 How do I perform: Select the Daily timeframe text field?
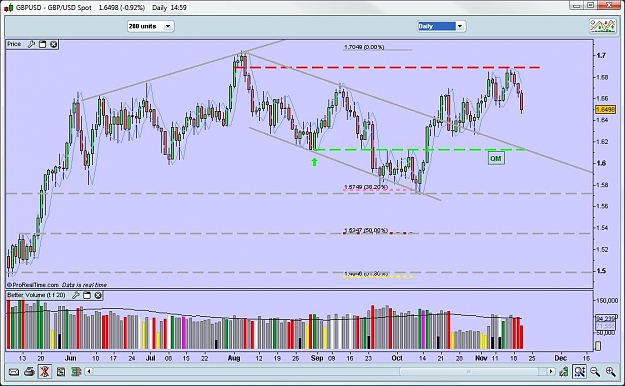click(436, 26)
